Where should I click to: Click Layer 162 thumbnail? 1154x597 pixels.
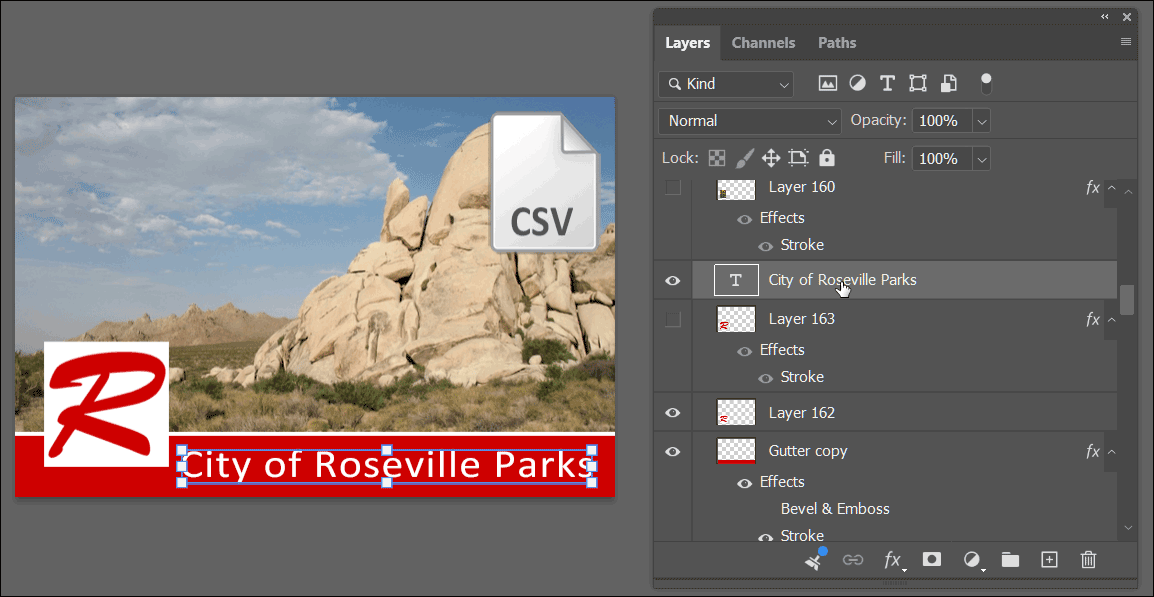click(736, 412)
